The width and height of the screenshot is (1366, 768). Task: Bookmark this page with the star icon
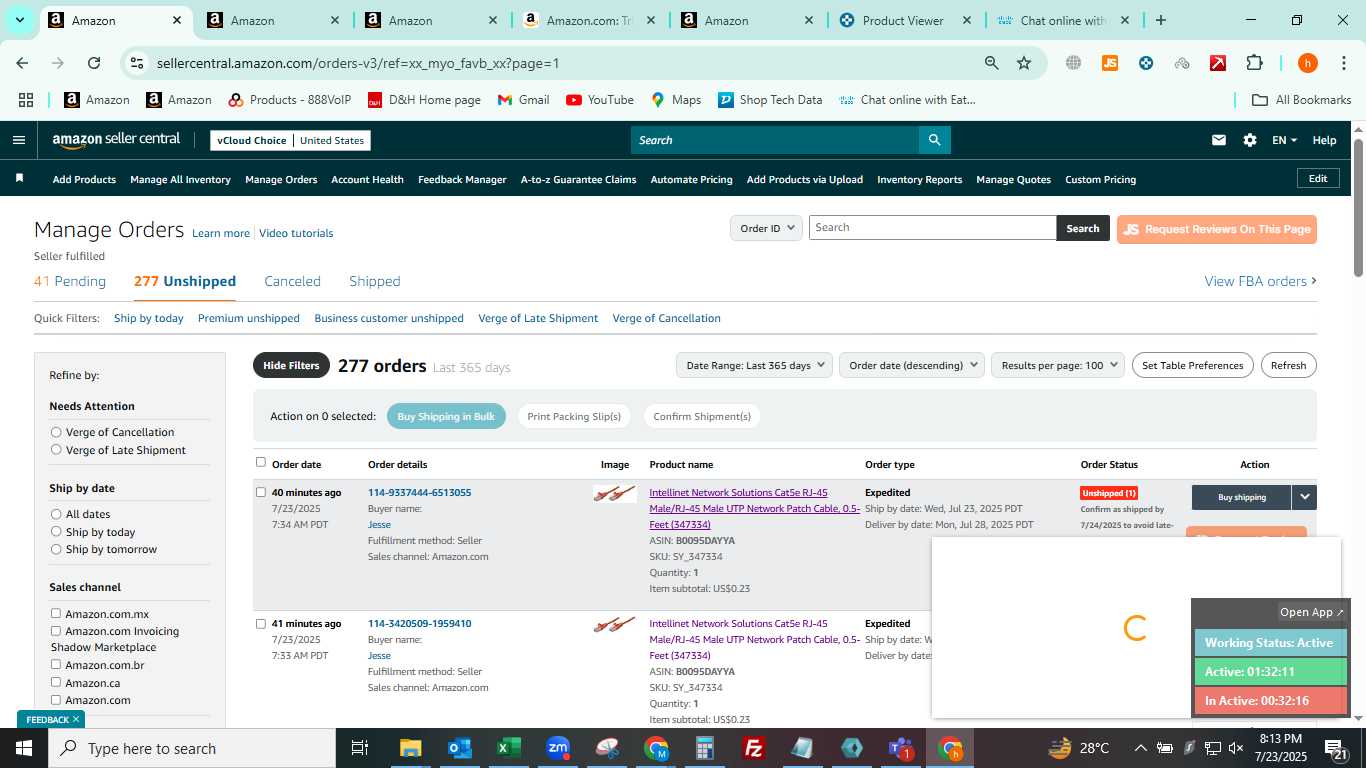pos(1024,63)
